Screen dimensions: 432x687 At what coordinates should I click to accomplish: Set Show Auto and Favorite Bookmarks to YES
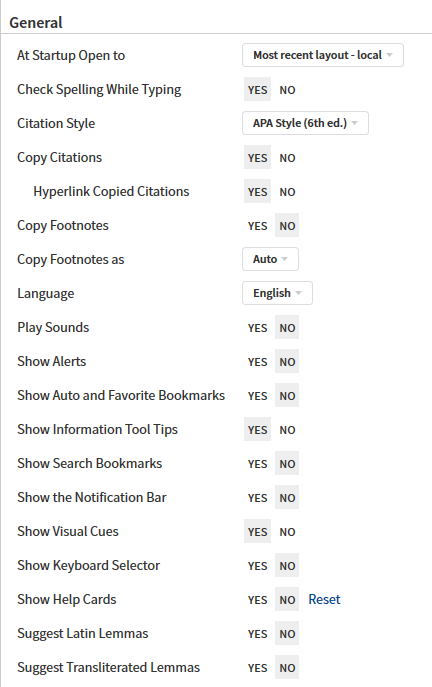click(x=257, y=396)
